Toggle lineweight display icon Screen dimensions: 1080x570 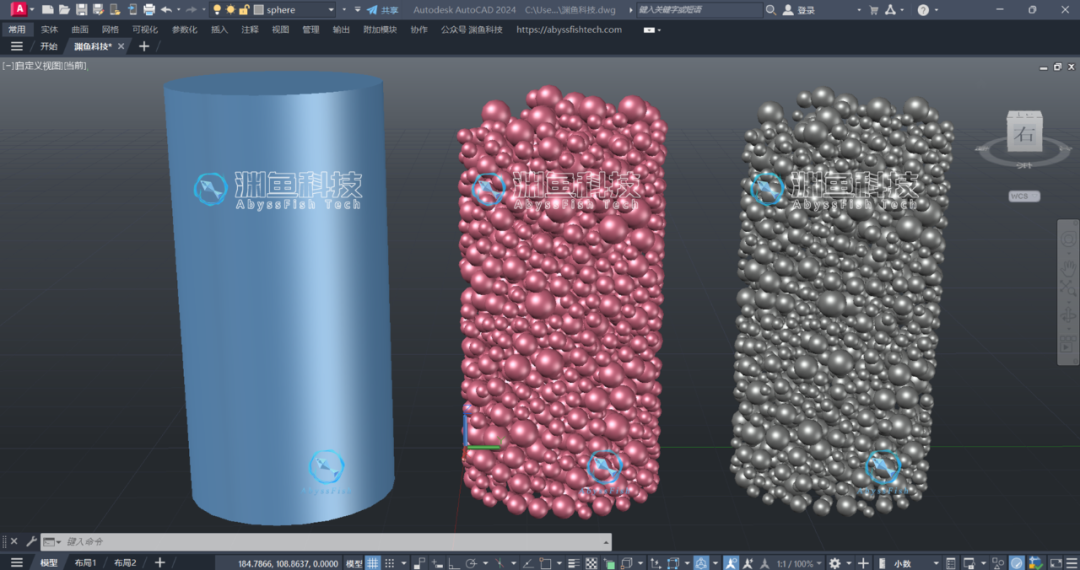[x=574, y=563]
